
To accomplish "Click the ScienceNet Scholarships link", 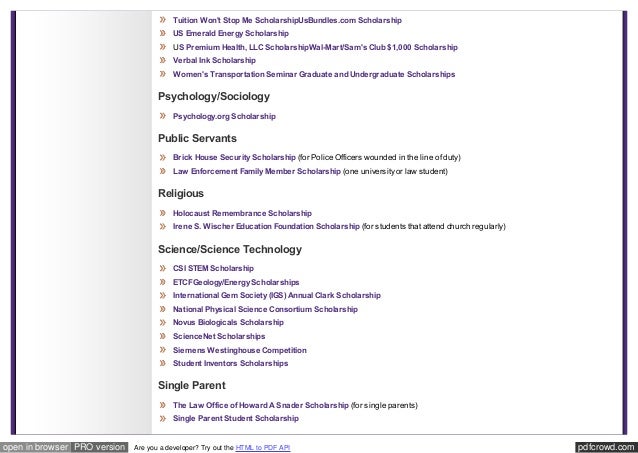I will [219, 336].
